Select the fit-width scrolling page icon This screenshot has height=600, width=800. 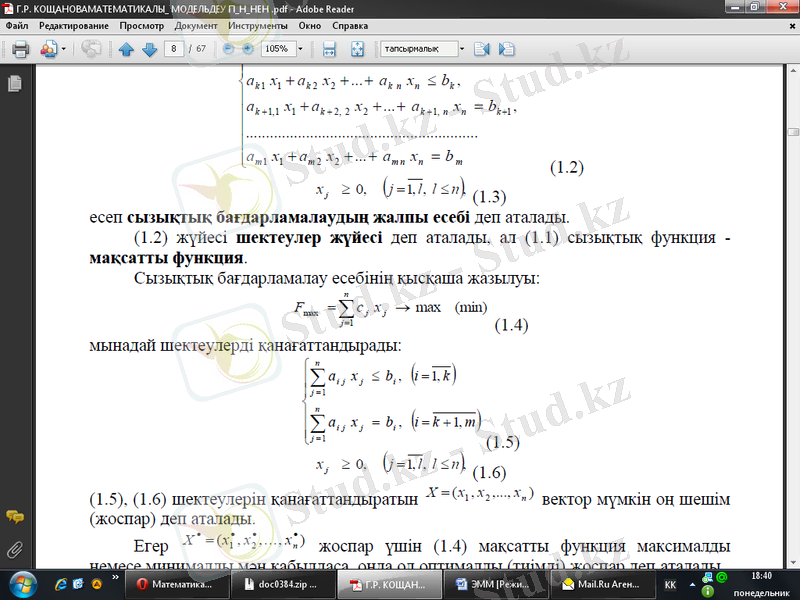click(330, 49)
